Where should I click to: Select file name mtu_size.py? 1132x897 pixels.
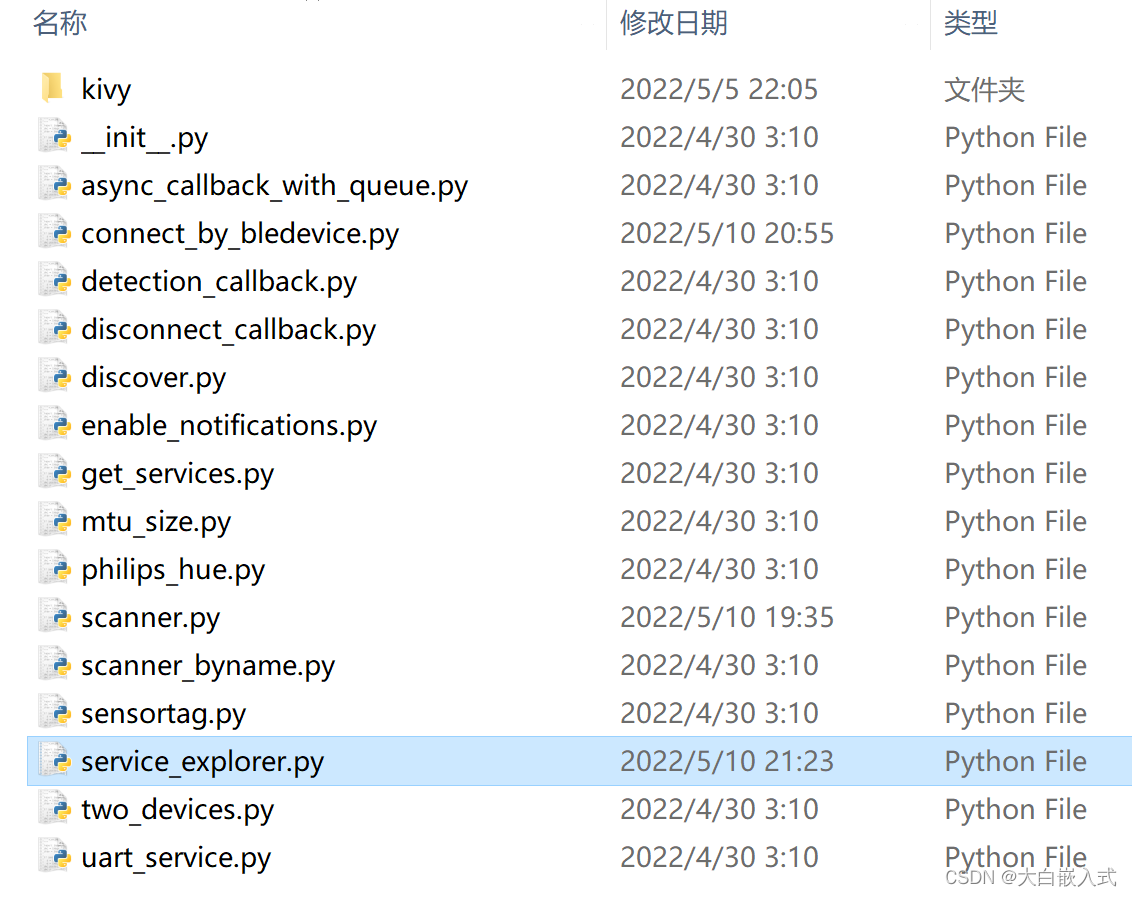(156, 521)
